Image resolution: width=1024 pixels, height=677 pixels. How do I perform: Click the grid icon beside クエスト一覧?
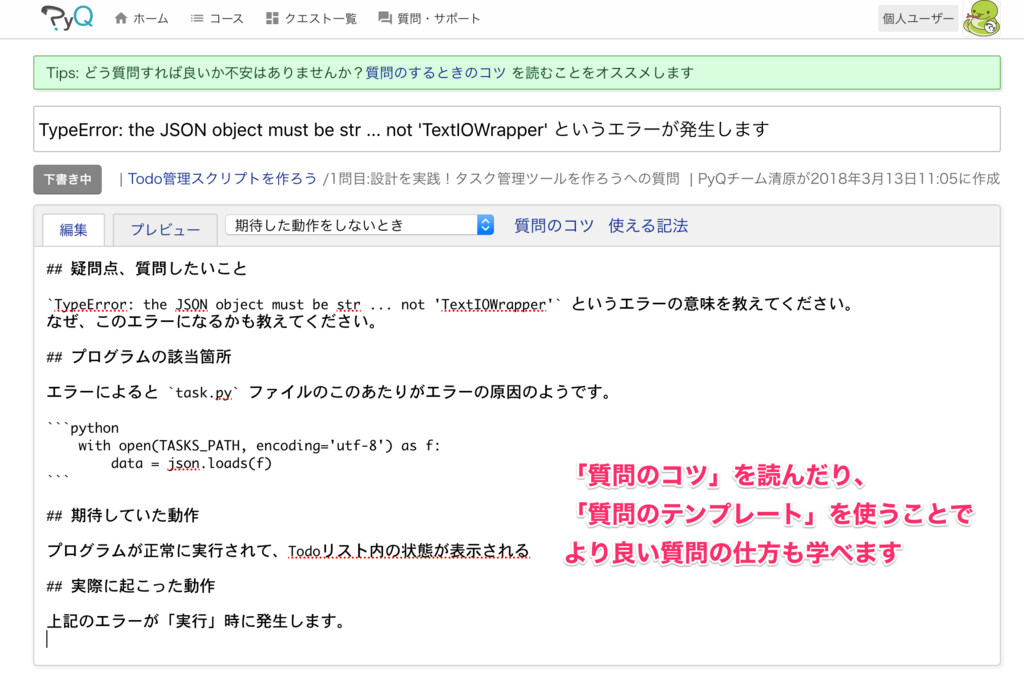coord(272,18)
